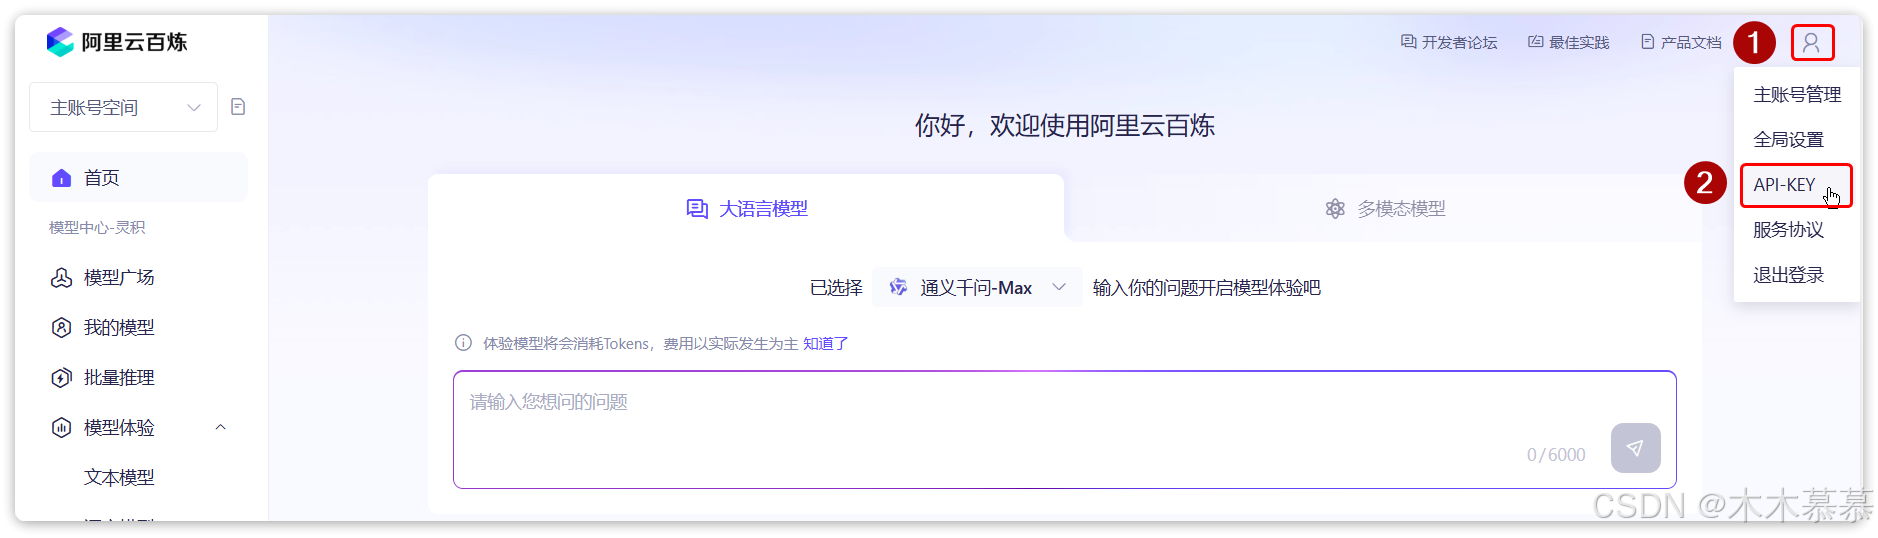Click the 产品文档 document icon
This screenshot has height=538, width=1878.
pos(1647,42)
